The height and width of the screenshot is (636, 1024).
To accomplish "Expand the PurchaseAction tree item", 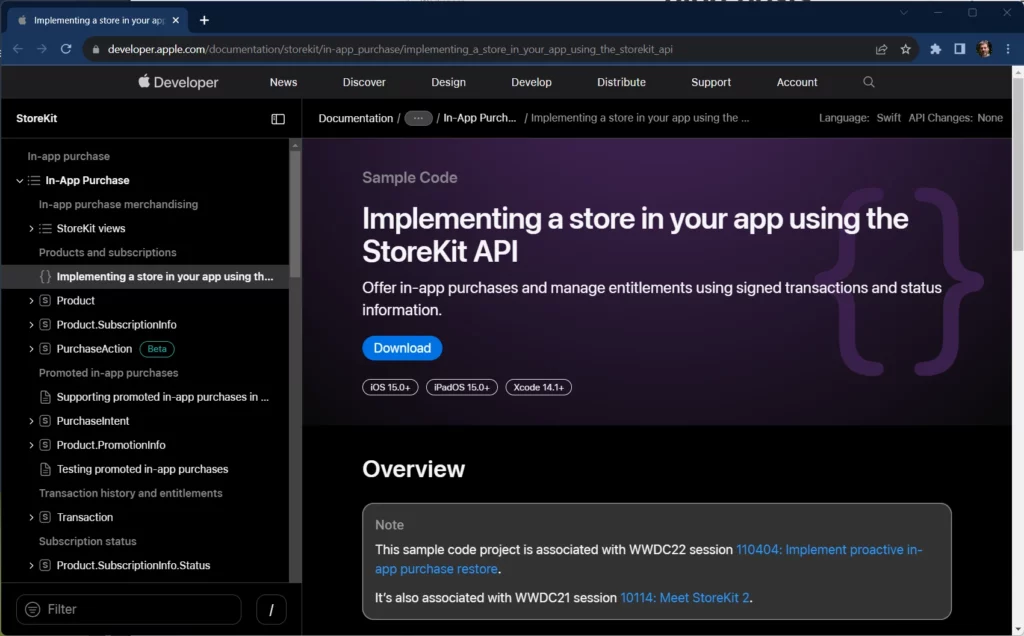I will click(x=31, y=349).
